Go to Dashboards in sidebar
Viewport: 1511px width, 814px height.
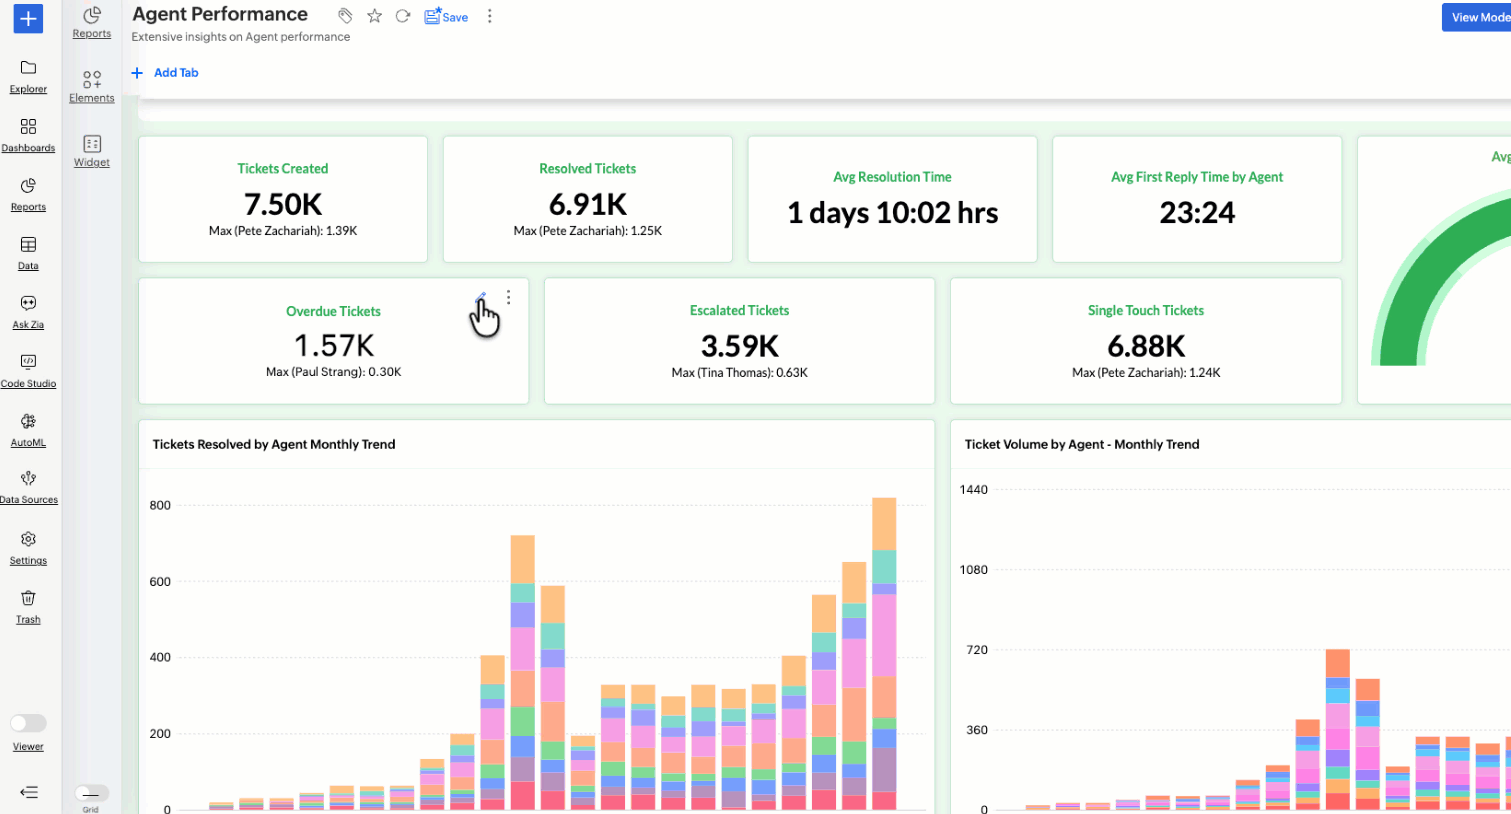(x=28, y=135)
